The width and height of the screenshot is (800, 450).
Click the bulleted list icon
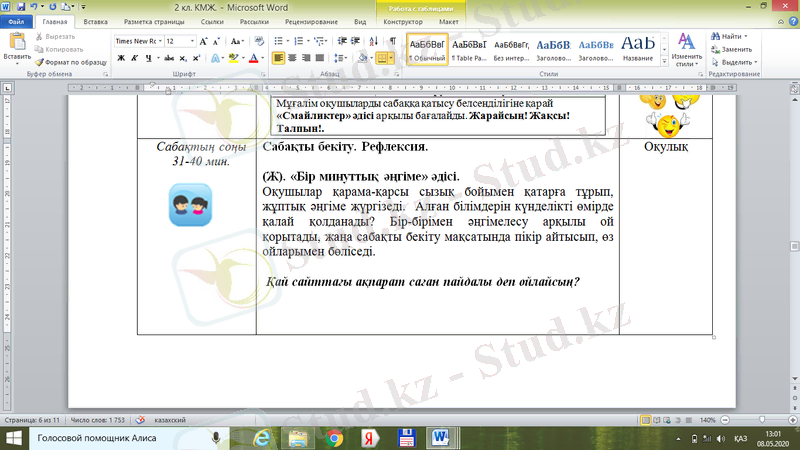(280, 41)
